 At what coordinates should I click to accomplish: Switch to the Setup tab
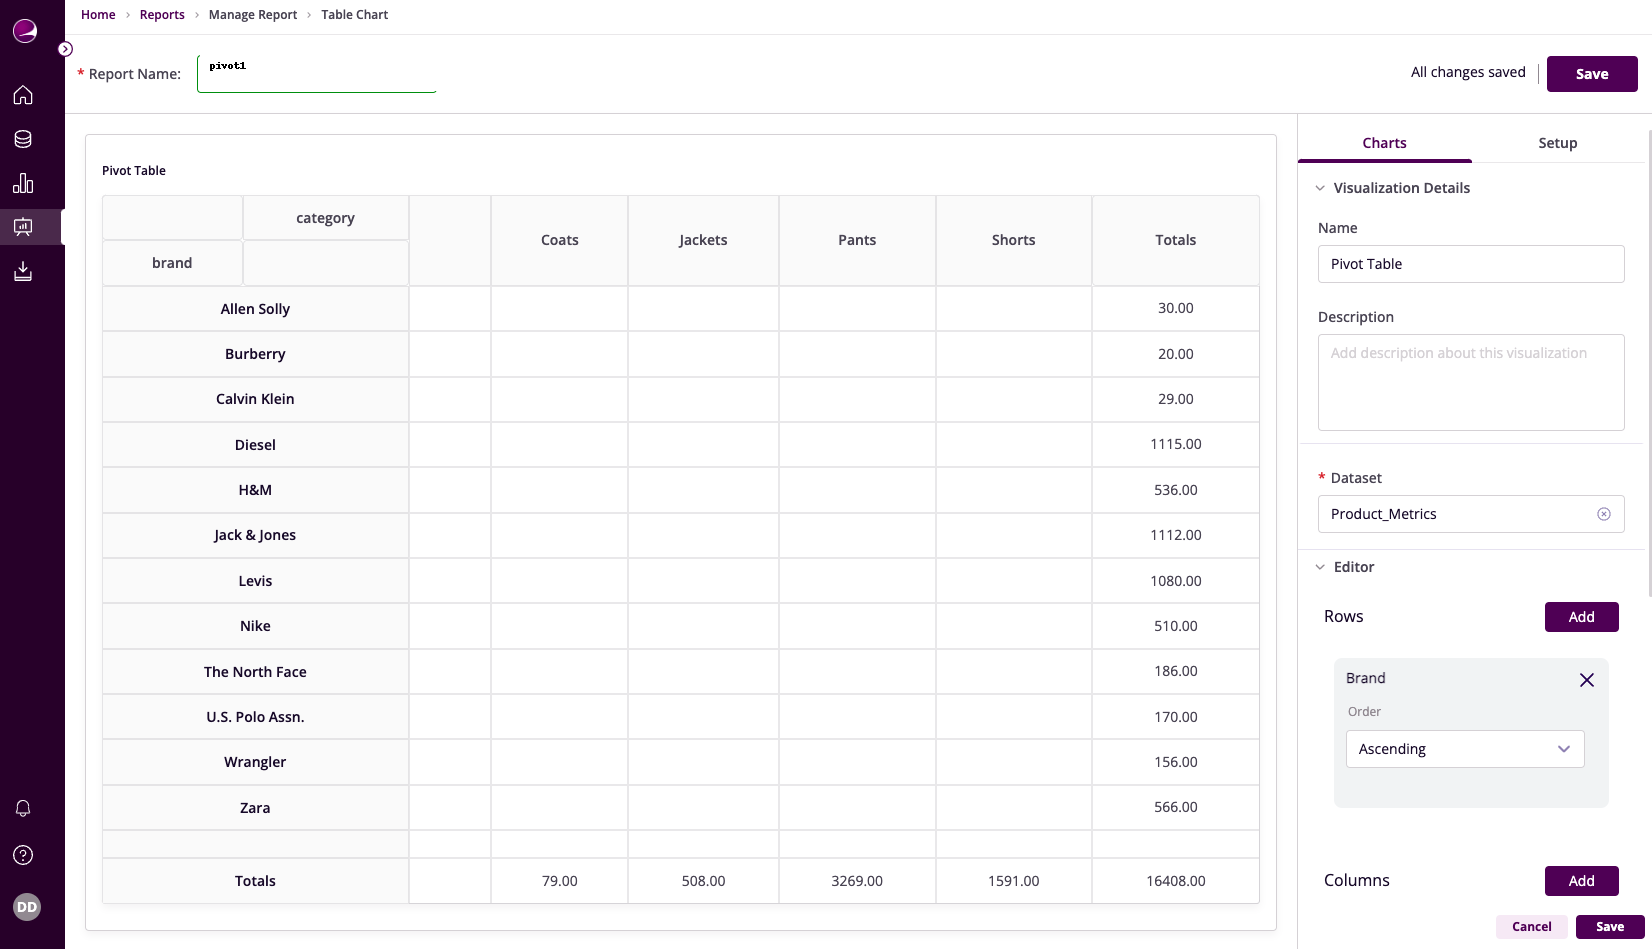pyautogui.click(x=1557, y=143)
